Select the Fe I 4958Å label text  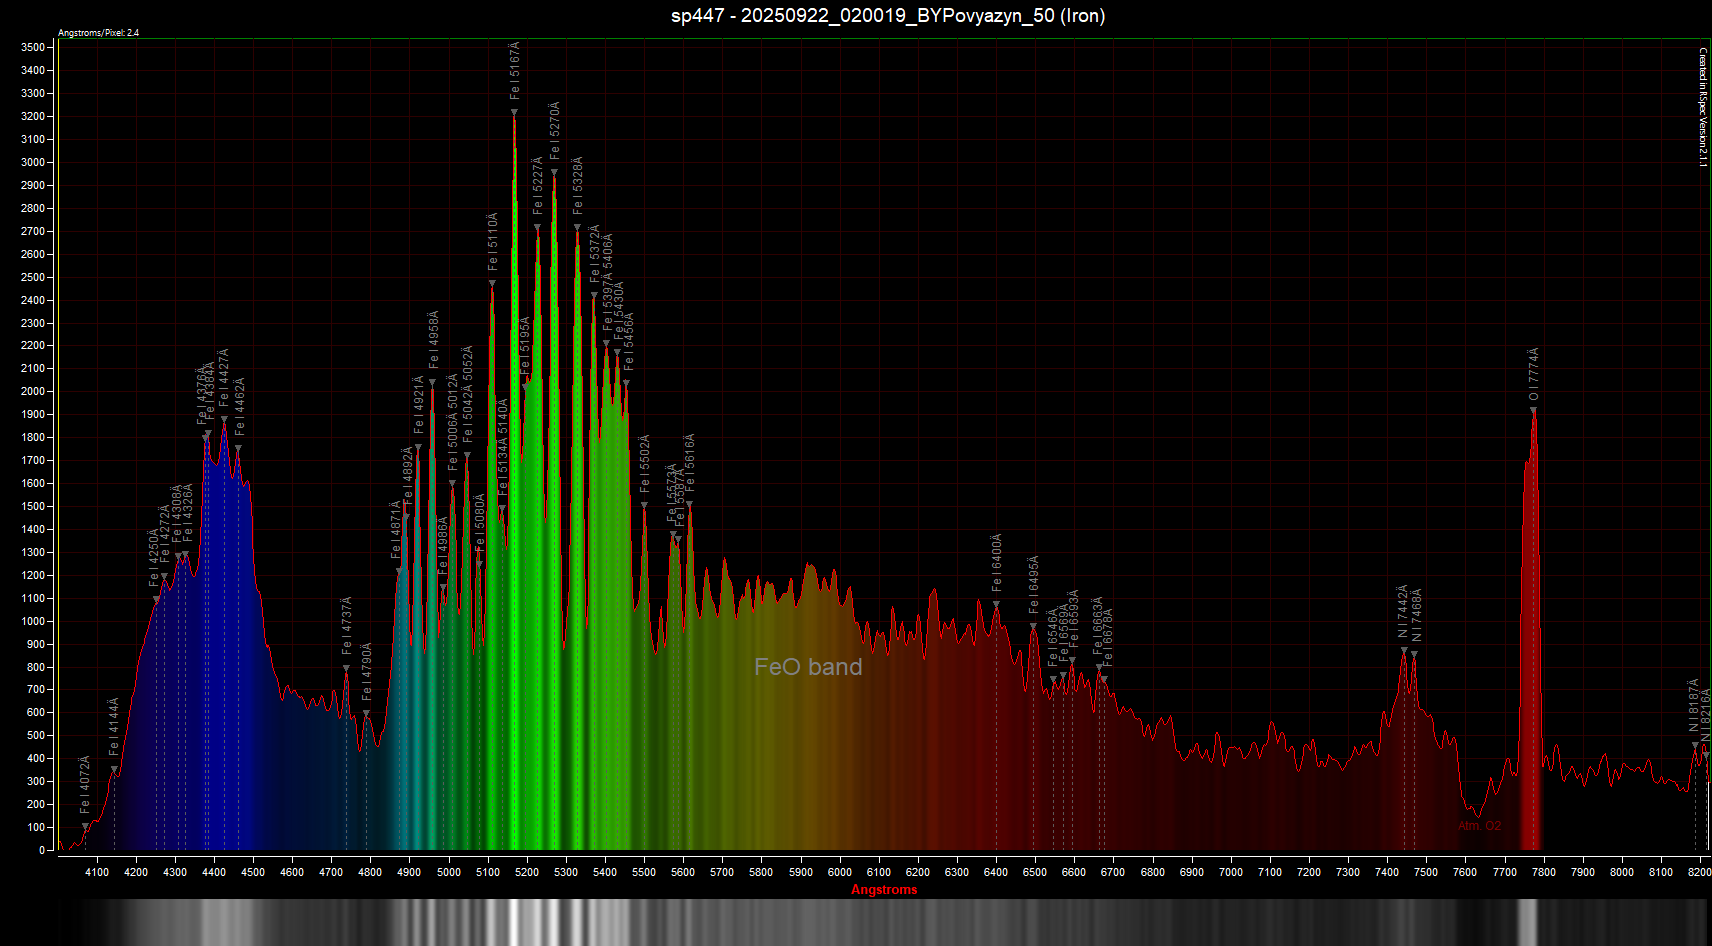[x=434, y=340]
